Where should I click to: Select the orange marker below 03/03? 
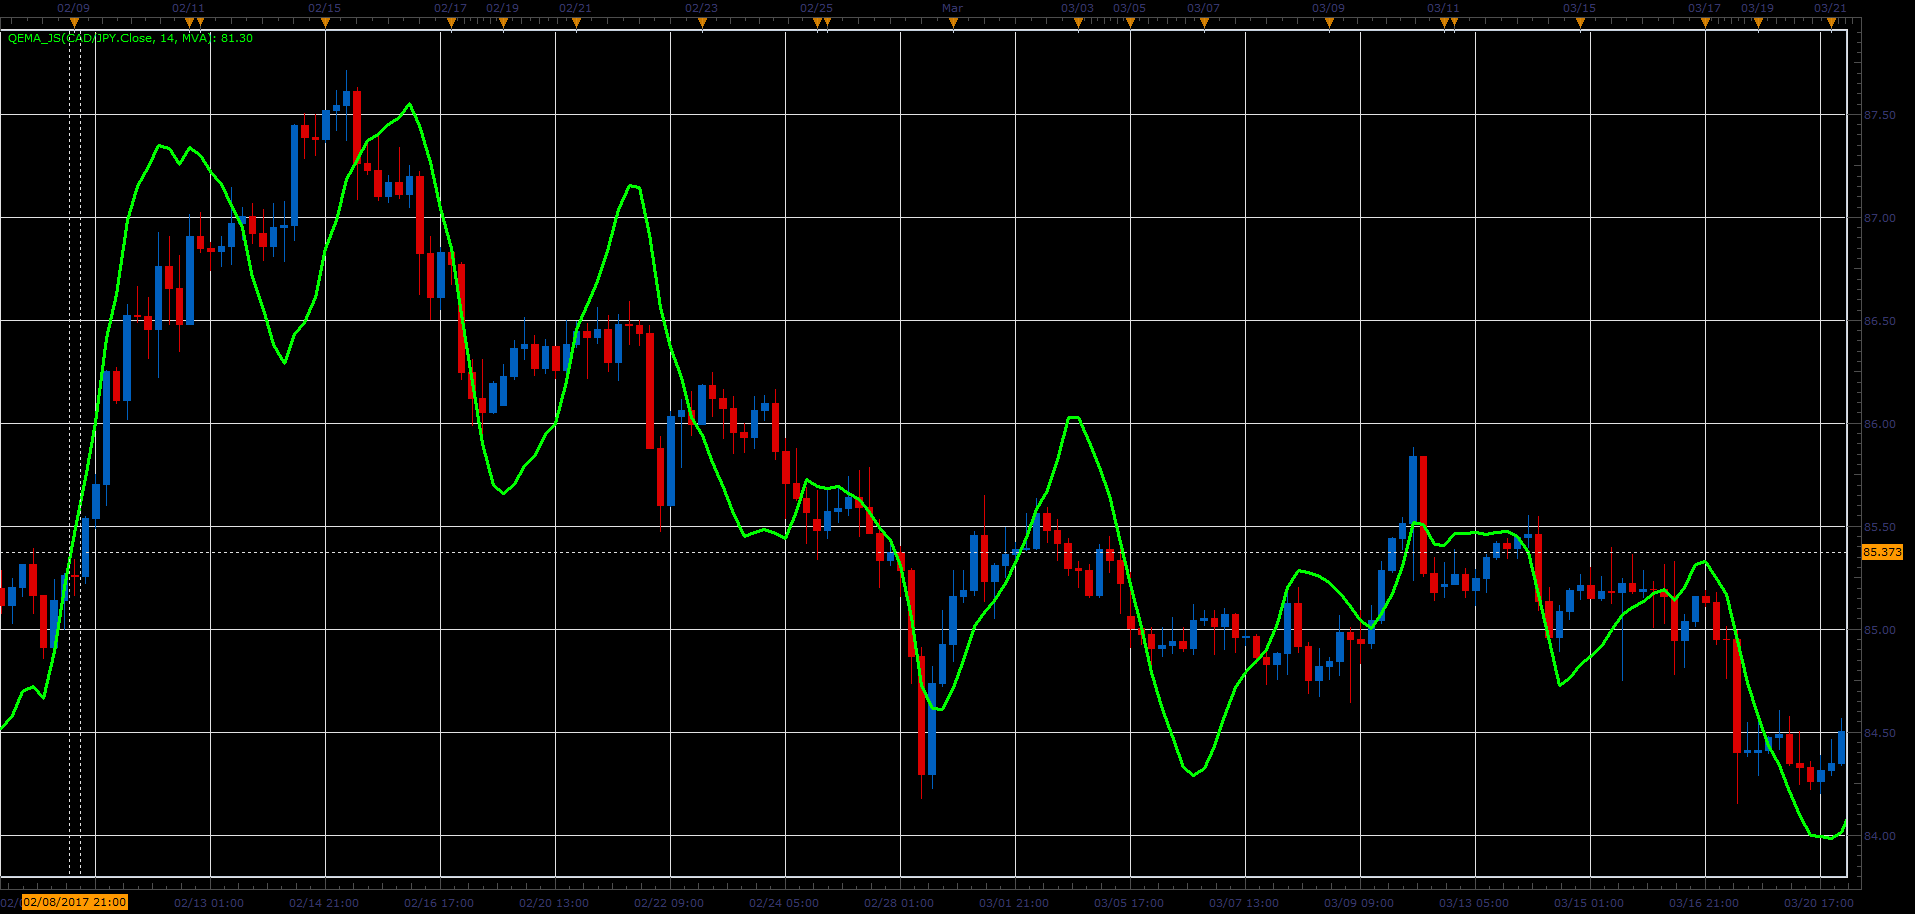[x=1078, y=22]
